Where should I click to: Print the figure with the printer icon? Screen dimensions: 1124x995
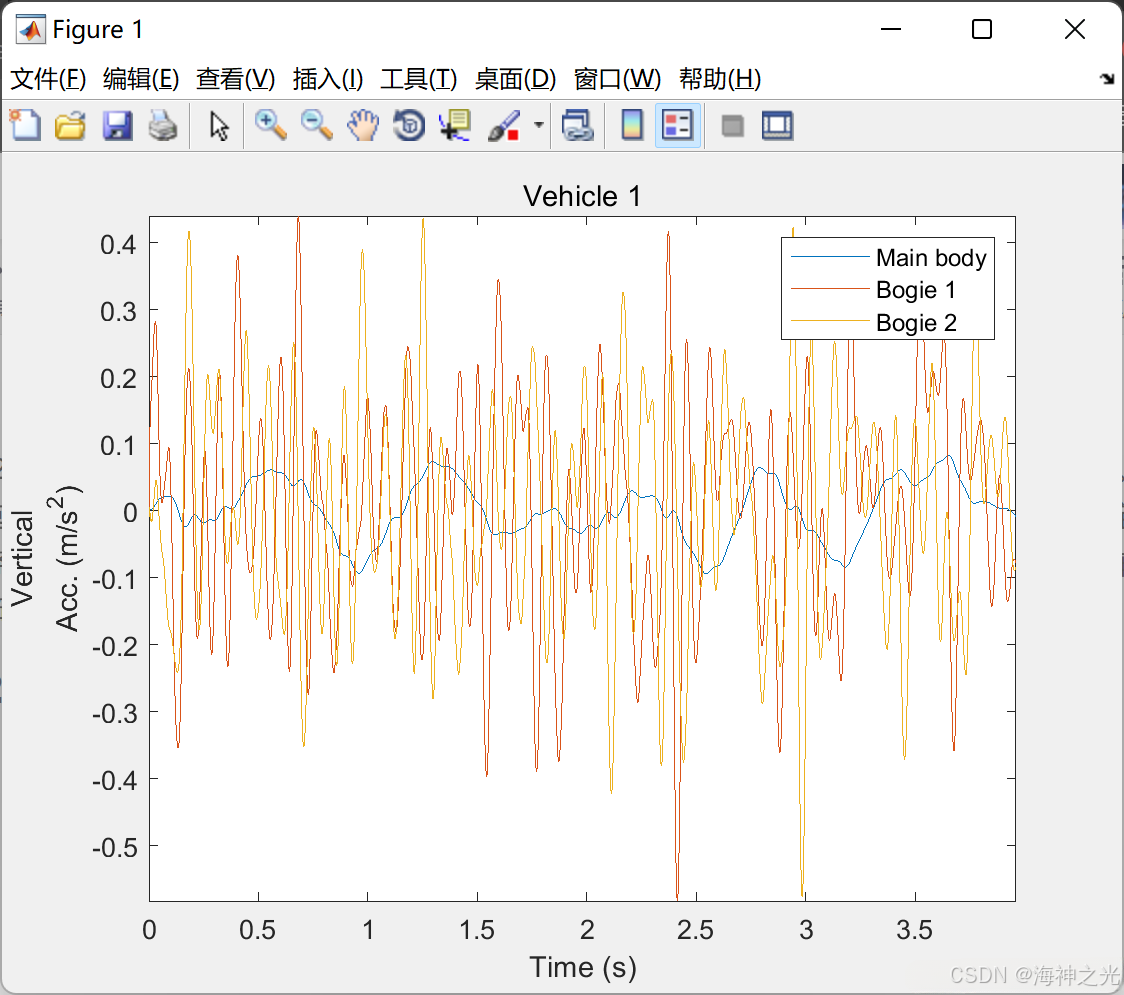[x=163, y=125]
